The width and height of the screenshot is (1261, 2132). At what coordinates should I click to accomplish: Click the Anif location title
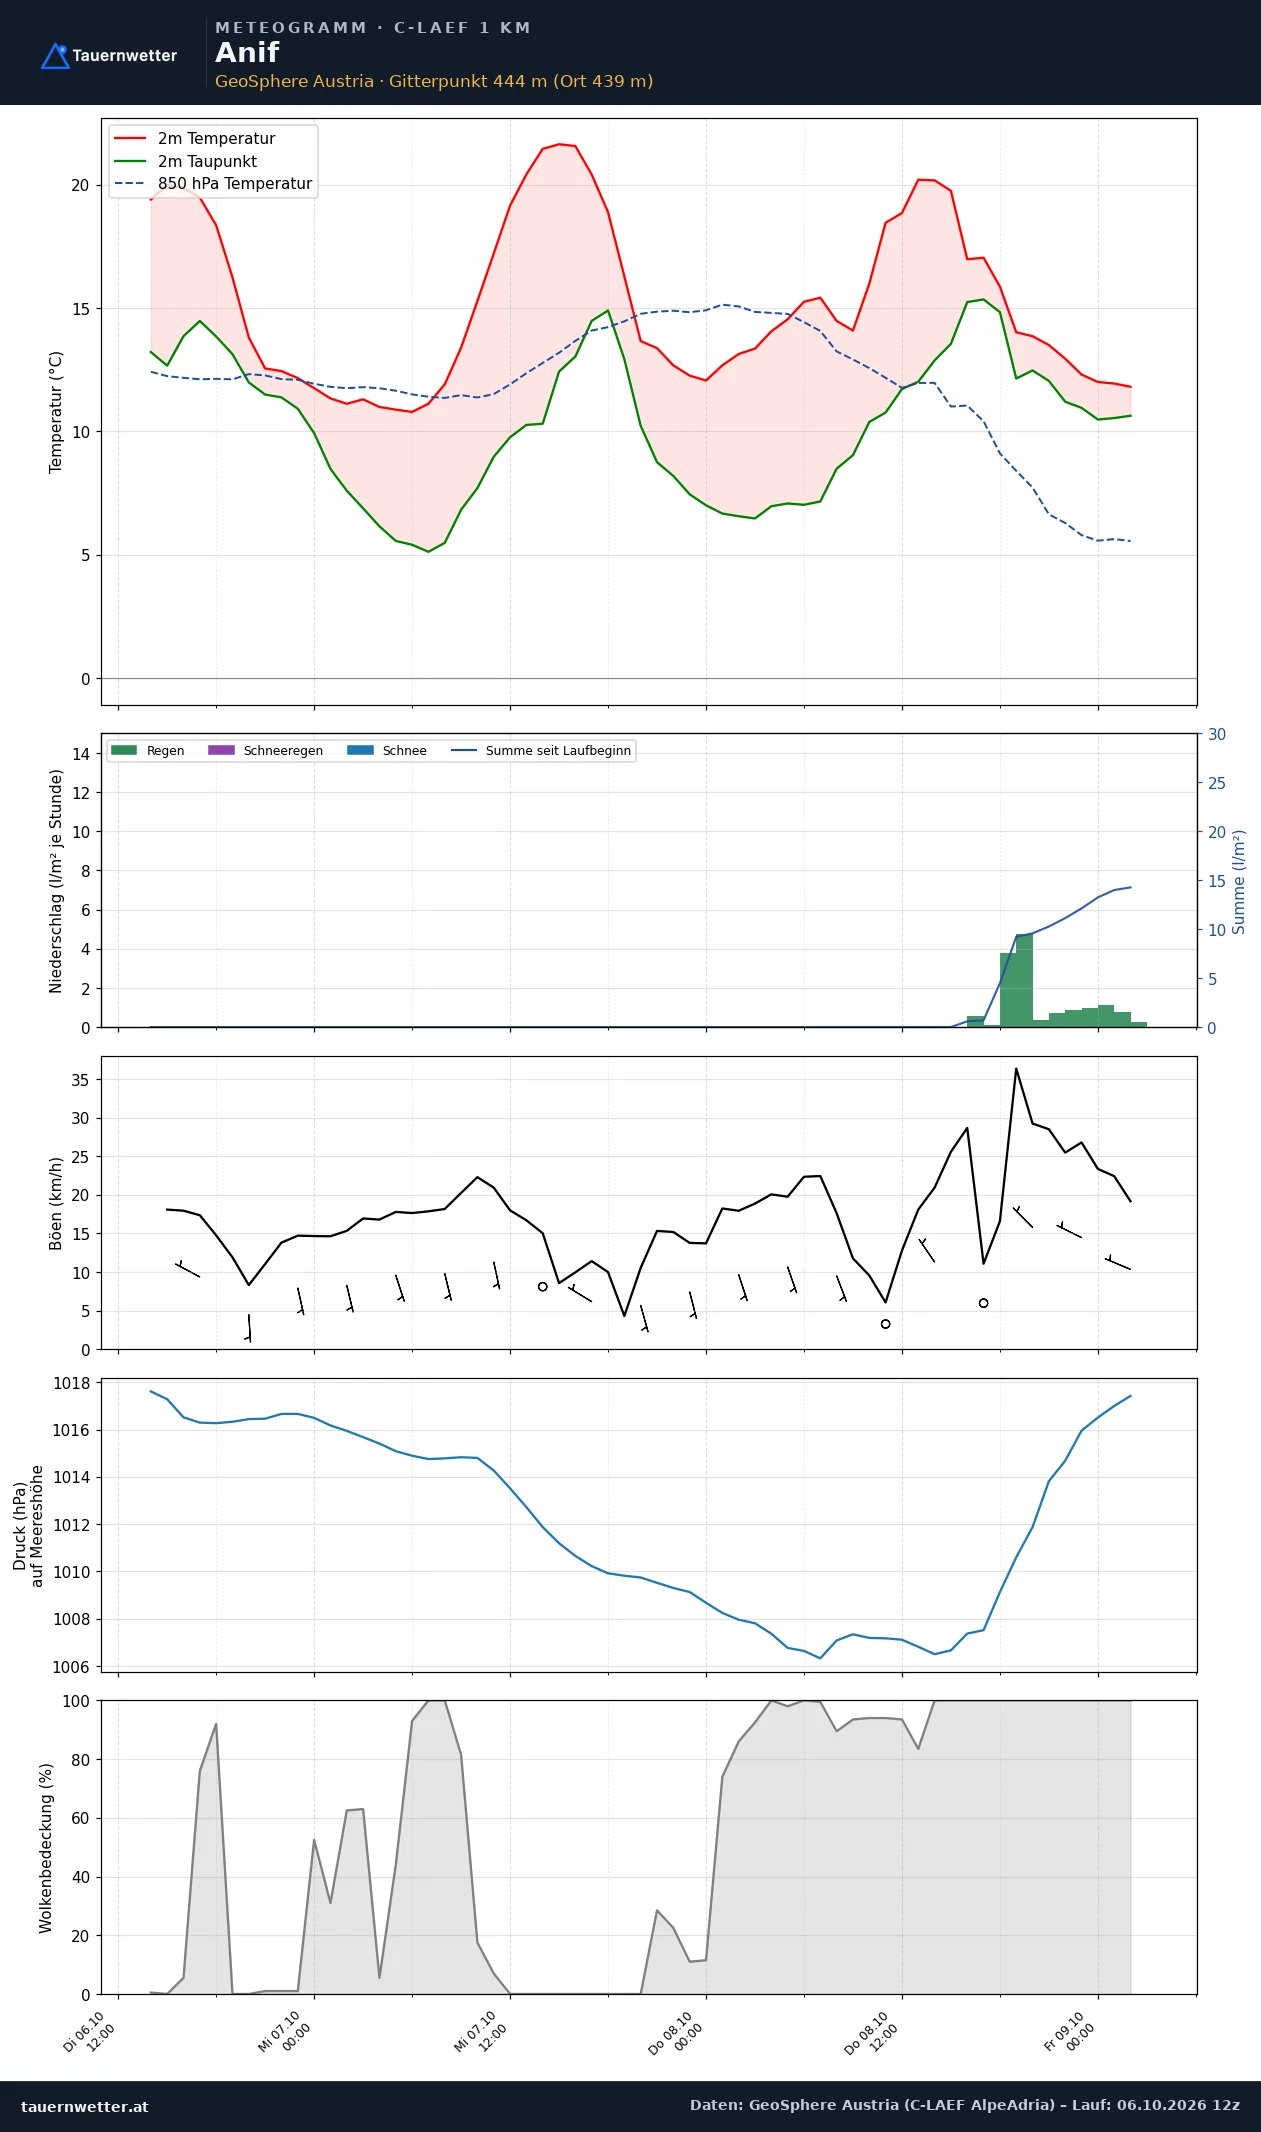[x=247, y=53]
